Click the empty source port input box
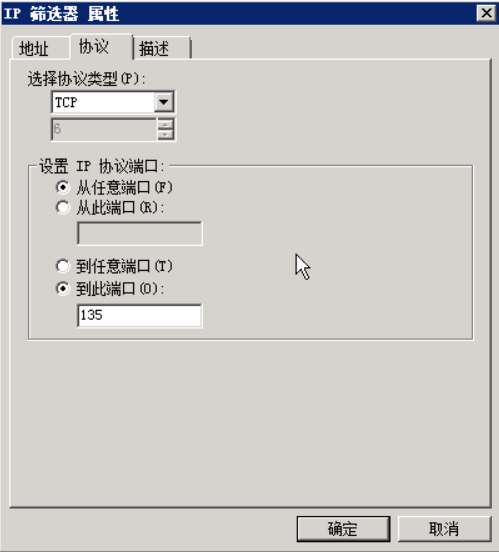Viewport: 499px width, 552px height. [x=139, y=233]
